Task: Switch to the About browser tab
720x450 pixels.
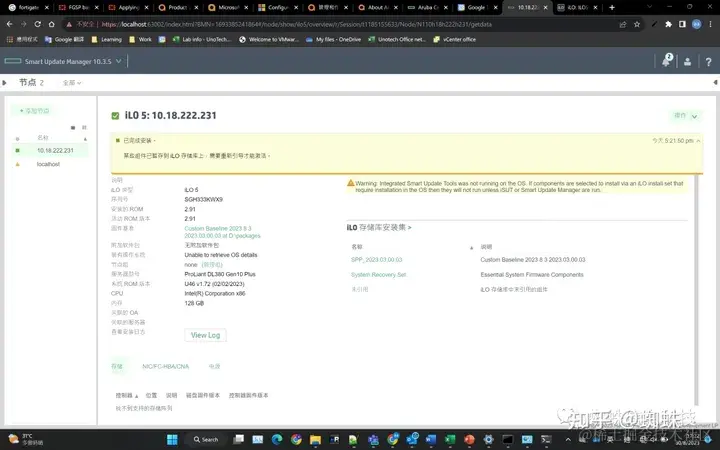Action: pos(378,7)
